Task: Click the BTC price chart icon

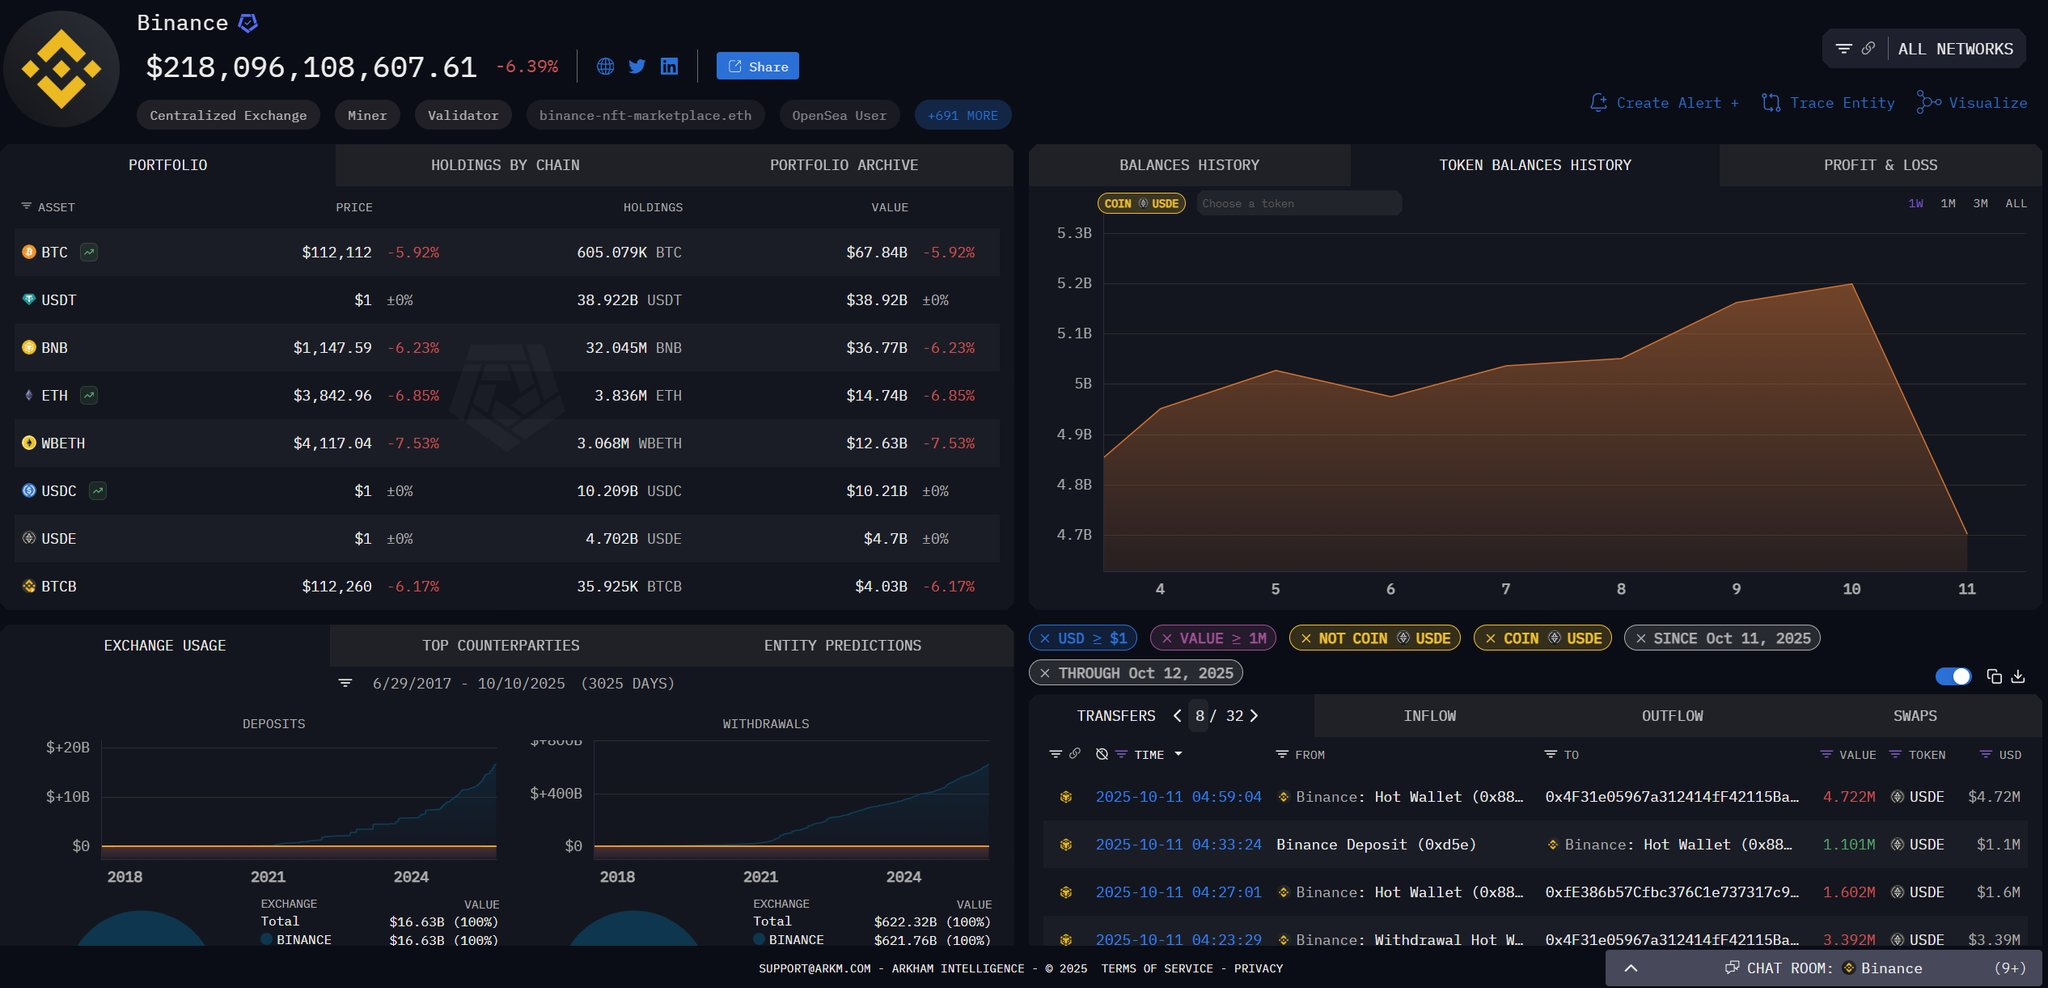Action: 89,253
